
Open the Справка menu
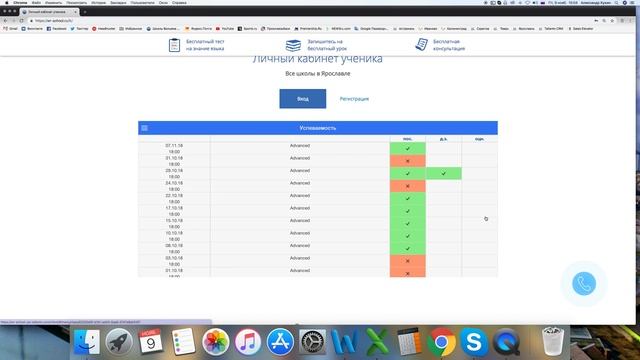click(x=179, y=2)
